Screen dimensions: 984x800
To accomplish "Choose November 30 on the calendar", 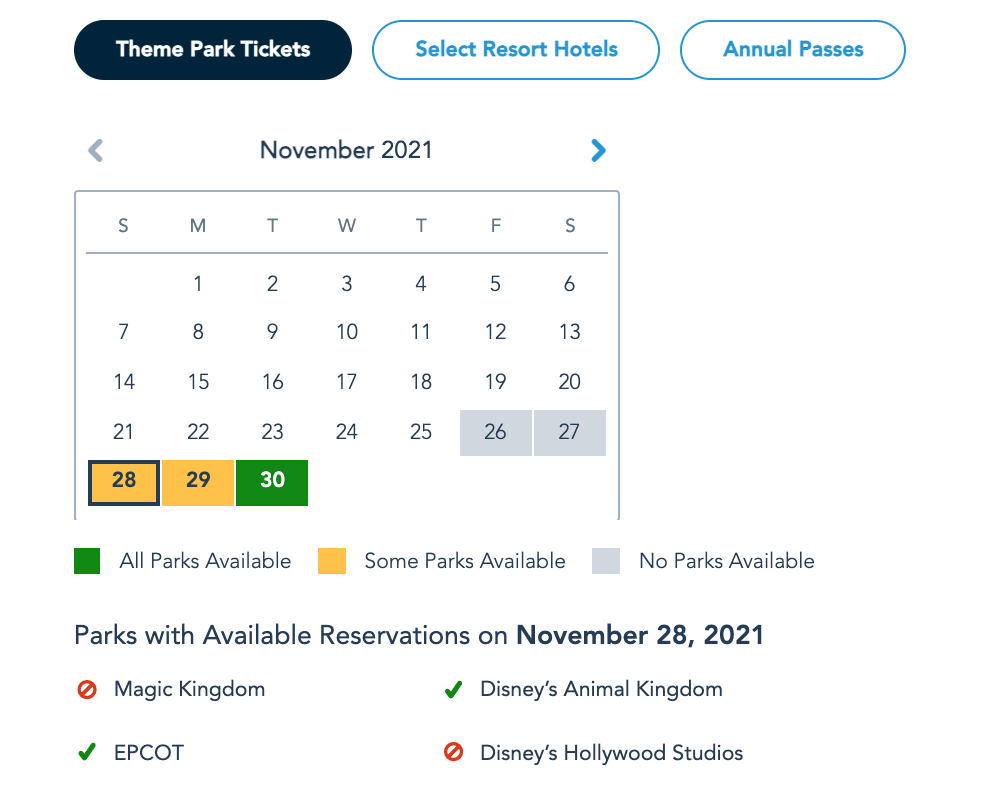I will [272, 482].
